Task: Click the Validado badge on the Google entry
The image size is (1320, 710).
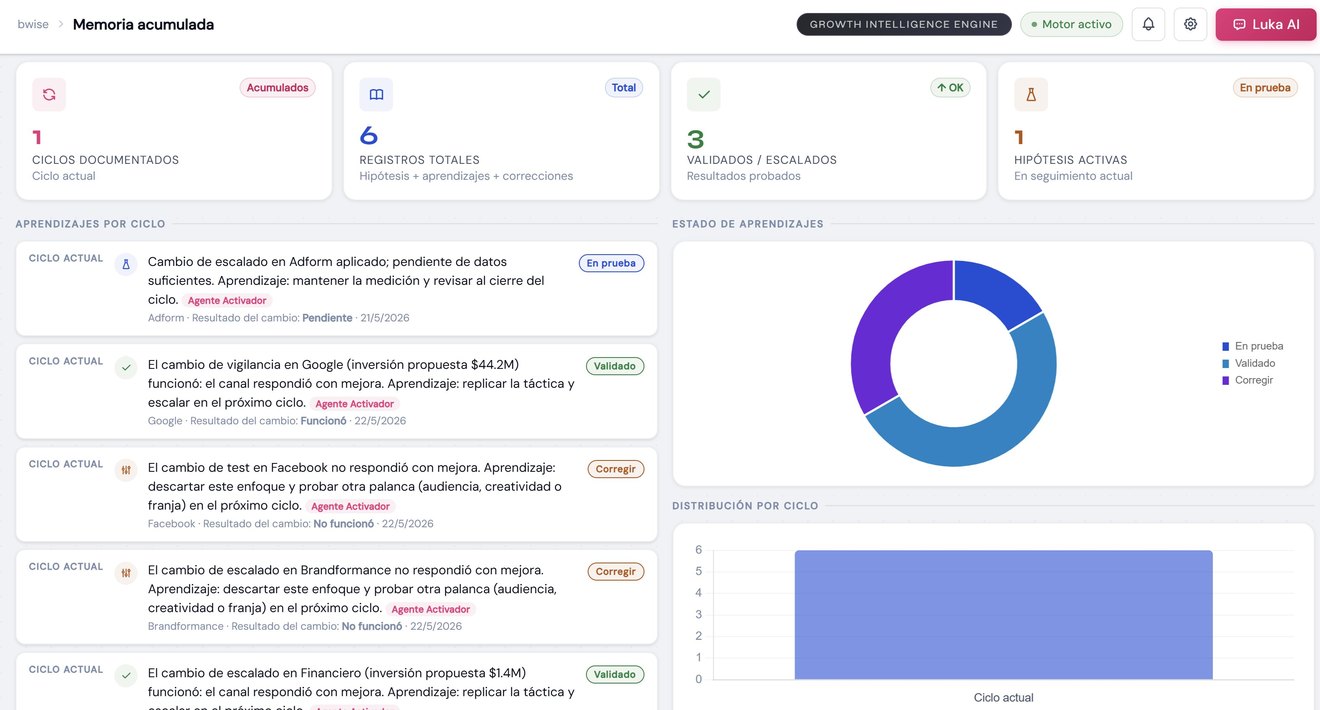Action: click(615, 366)
